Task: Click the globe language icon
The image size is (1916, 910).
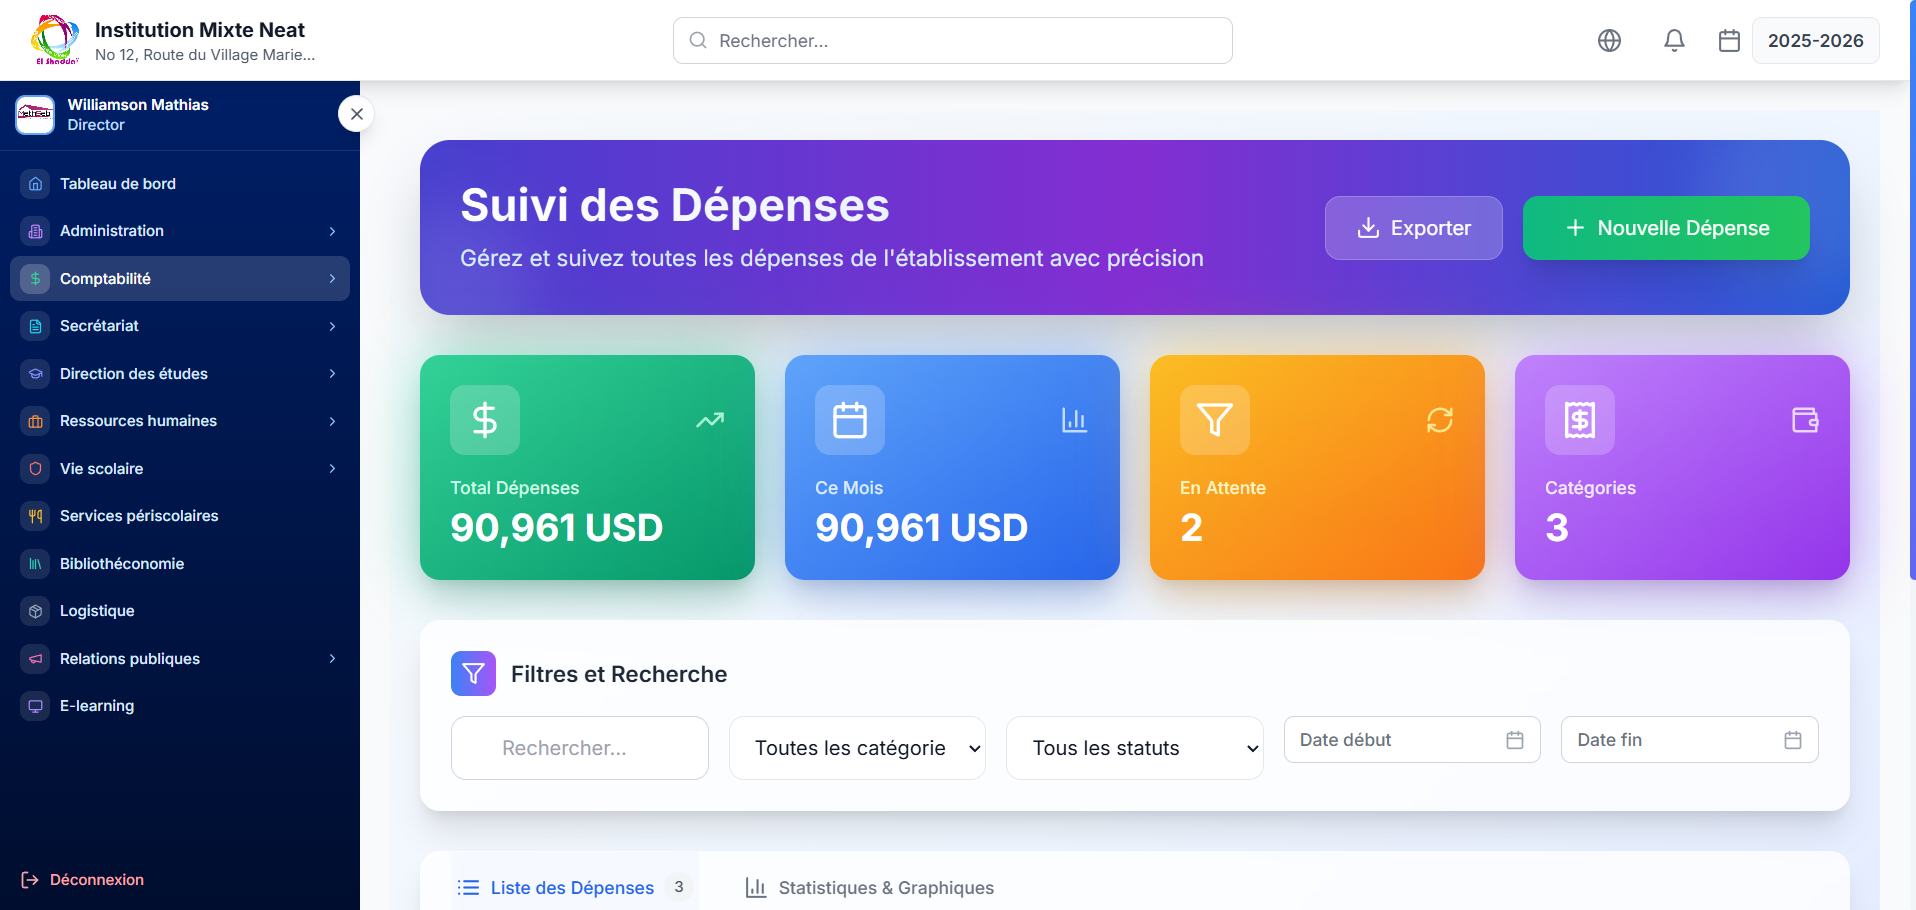Action: coord(1609,41)
